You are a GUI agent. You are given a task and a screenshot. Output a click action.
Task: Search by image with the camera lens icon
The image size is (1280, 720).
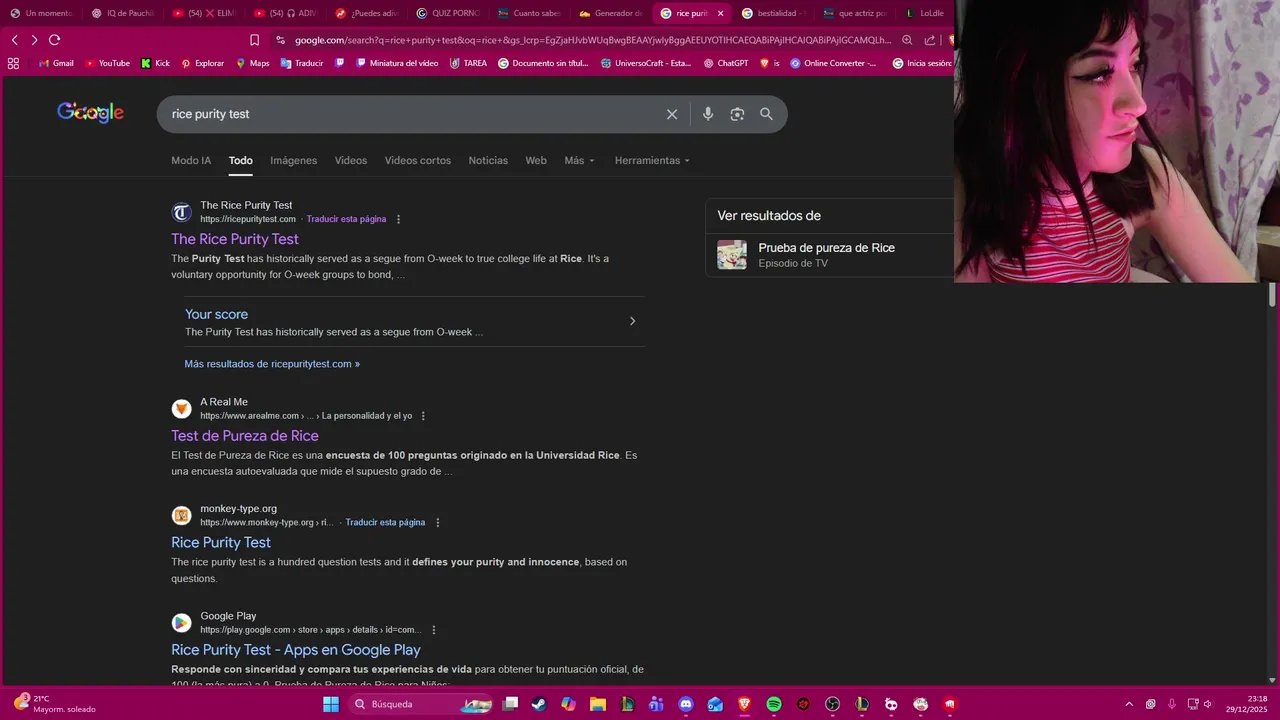point(737,114)
